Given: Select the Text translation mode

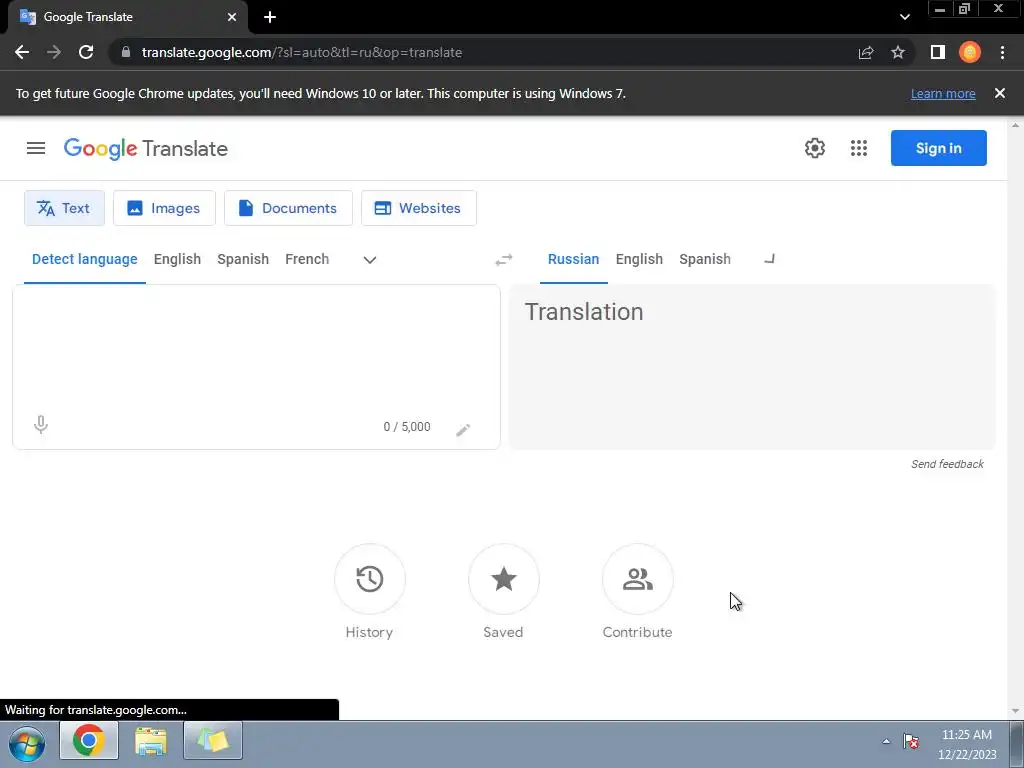Looking at the screenshot, I should [64, 208].
